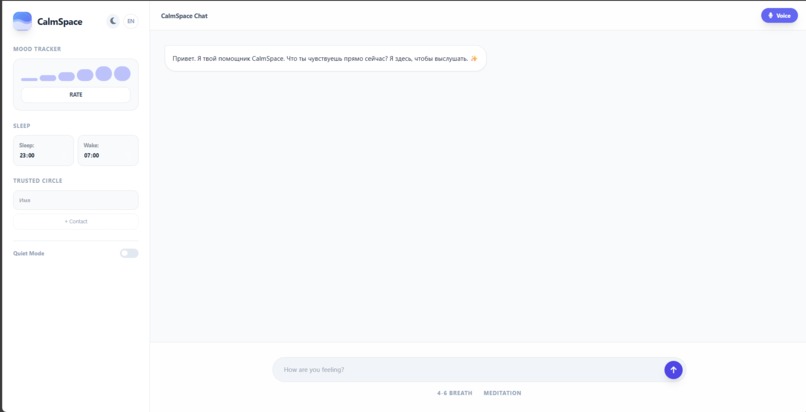Edit the Sleep time 23:00 field
This screenshot has height=412, width=806.
coord(44,151)
